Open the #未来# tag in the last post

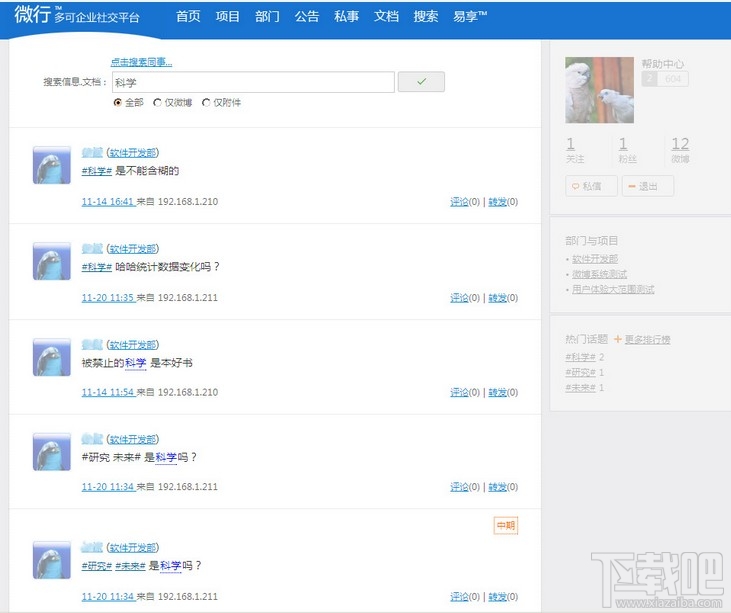(130, 566)
